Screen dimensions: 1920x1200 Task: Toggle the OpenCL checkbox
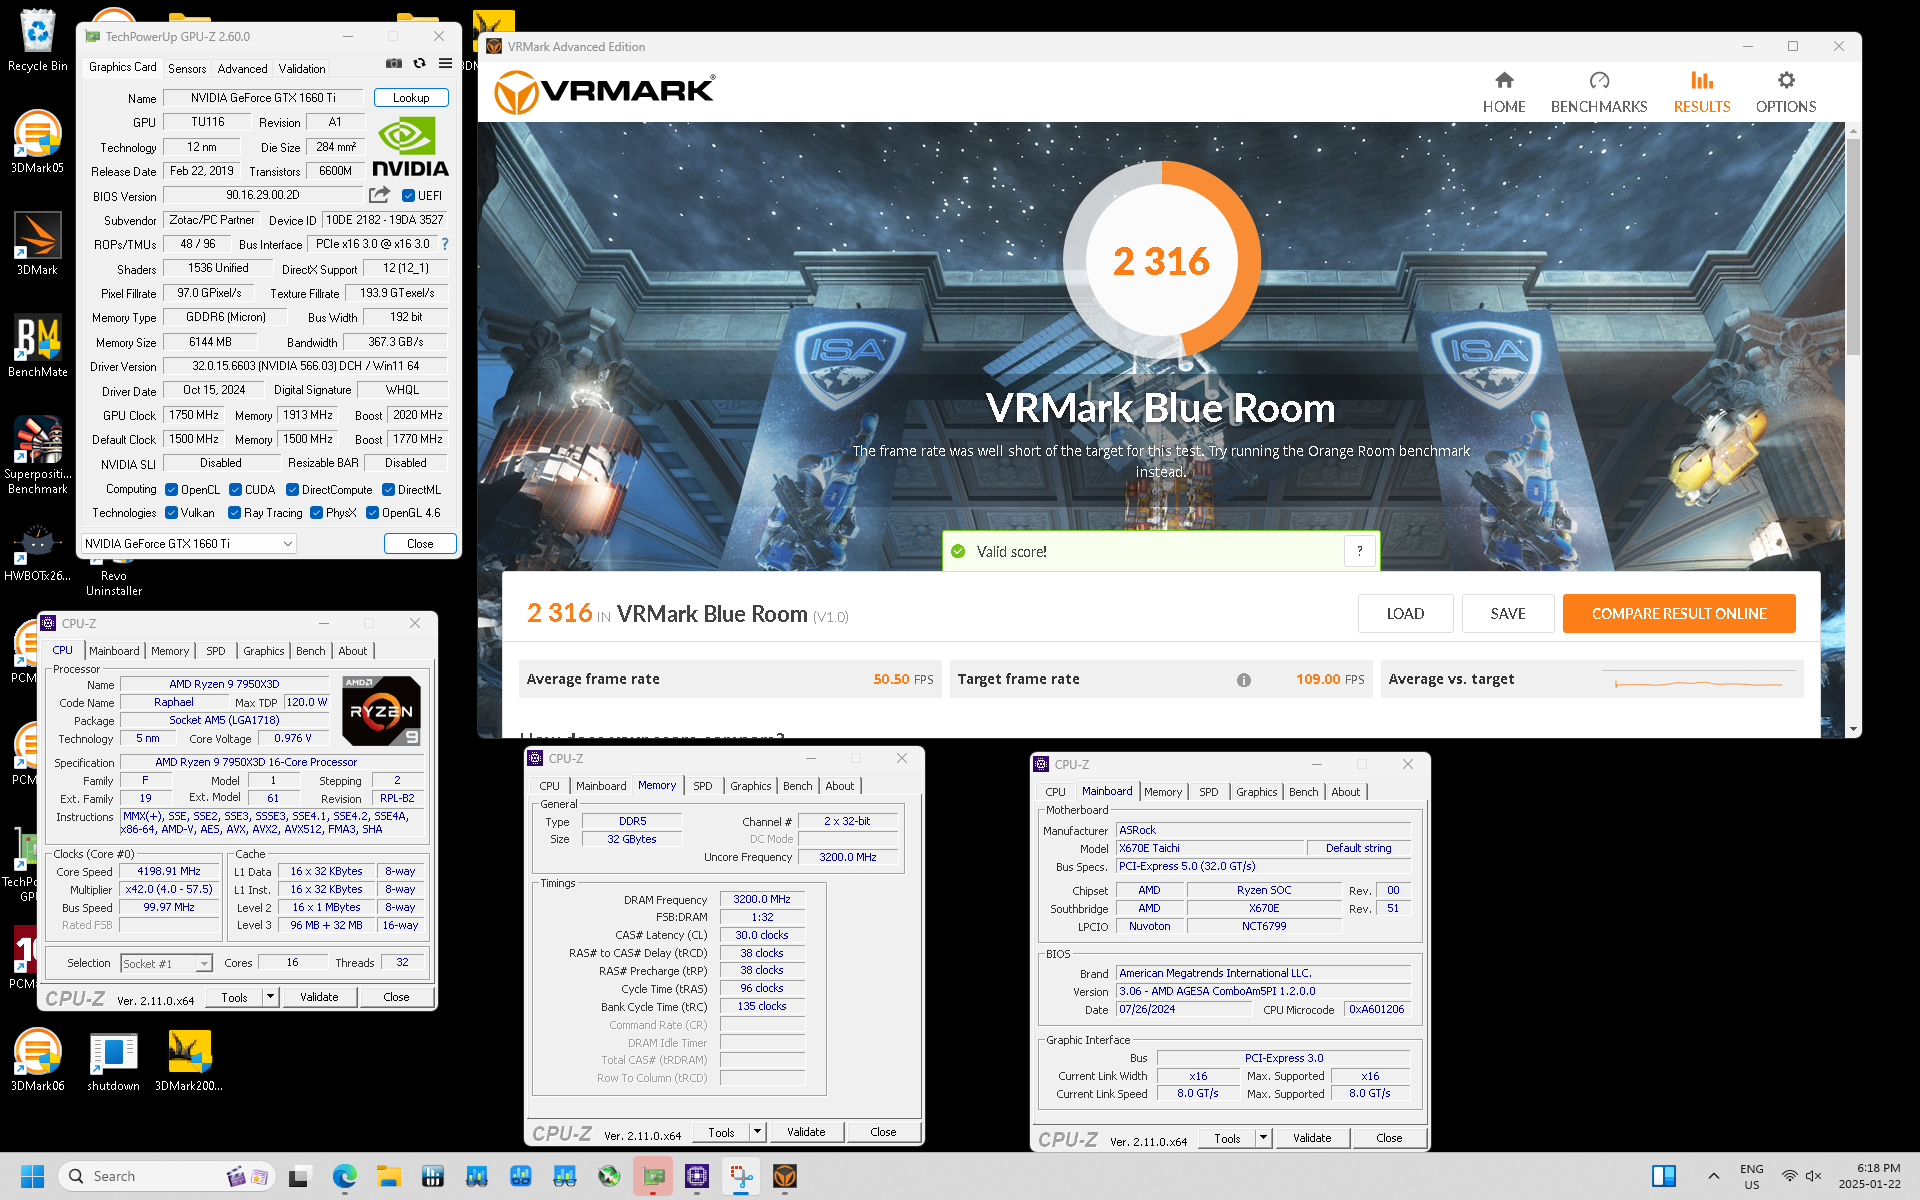(171, 490)
